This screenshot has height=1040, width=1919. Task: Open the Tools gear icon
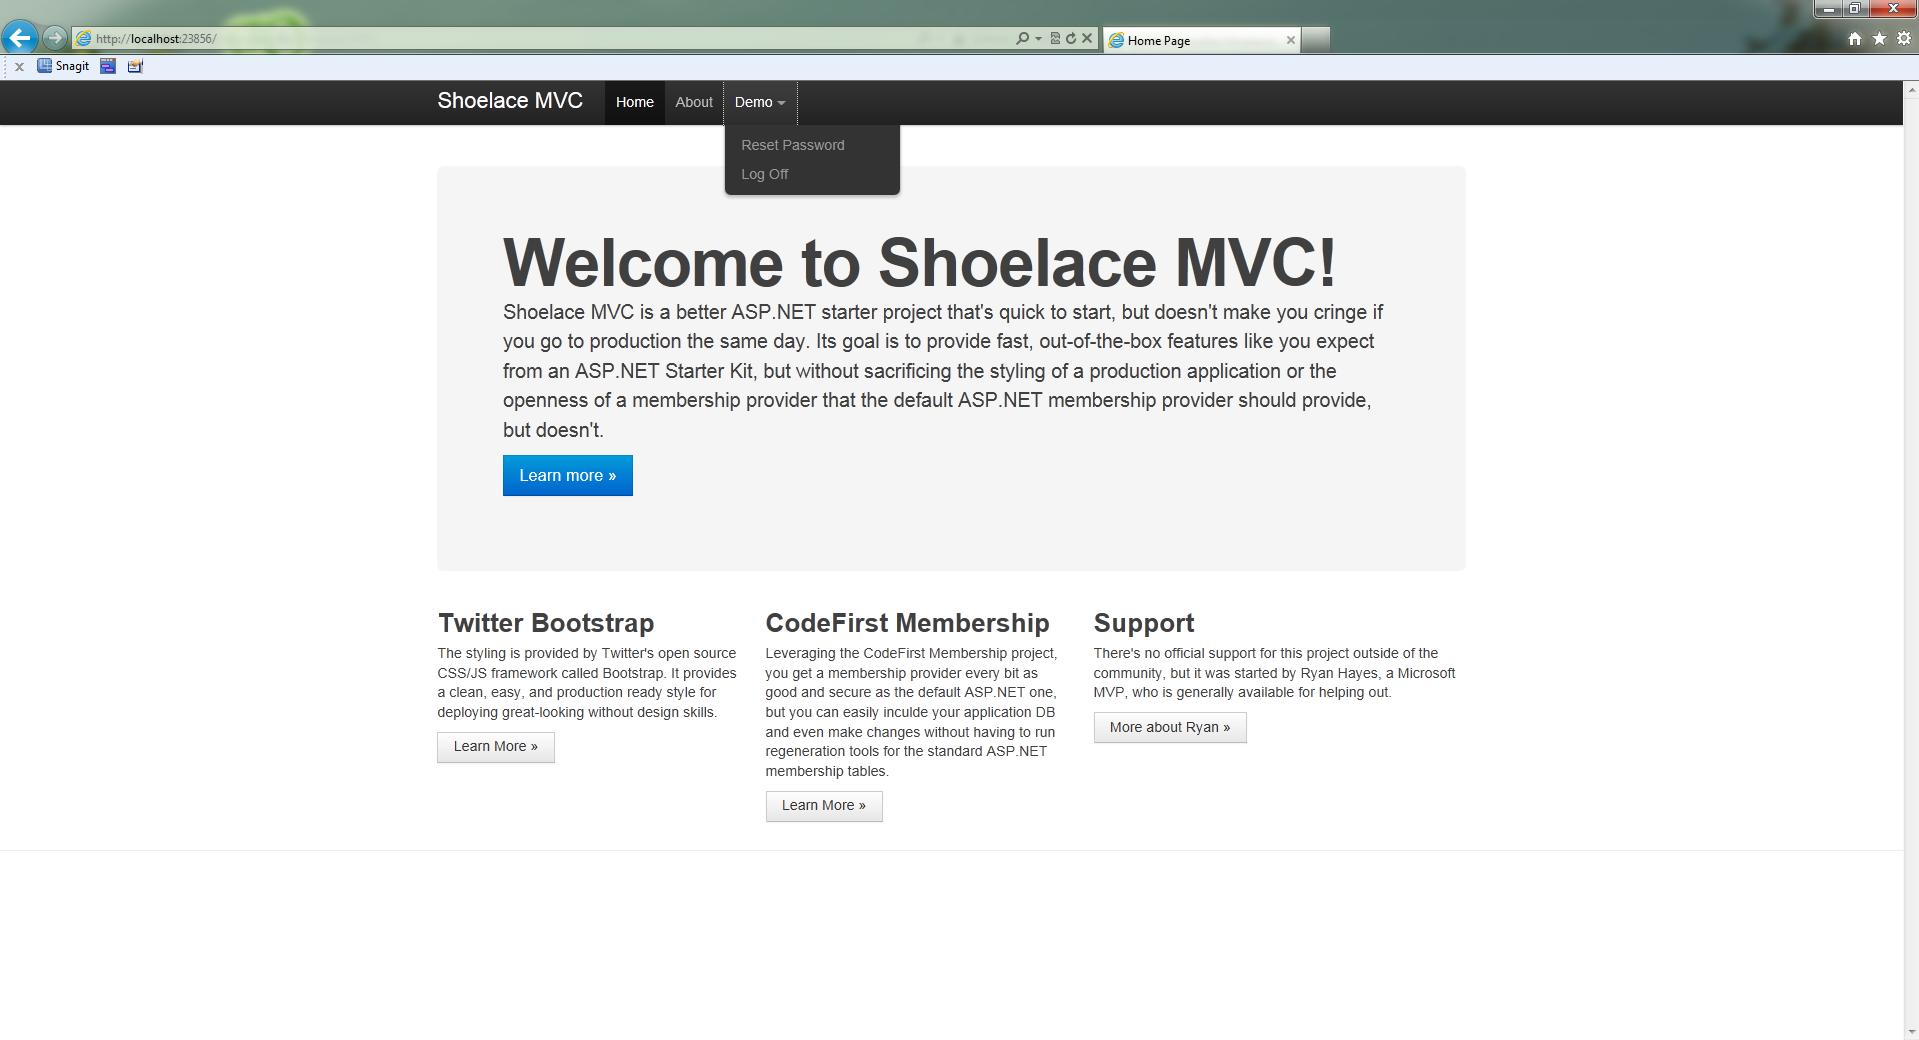point(1904,38)
